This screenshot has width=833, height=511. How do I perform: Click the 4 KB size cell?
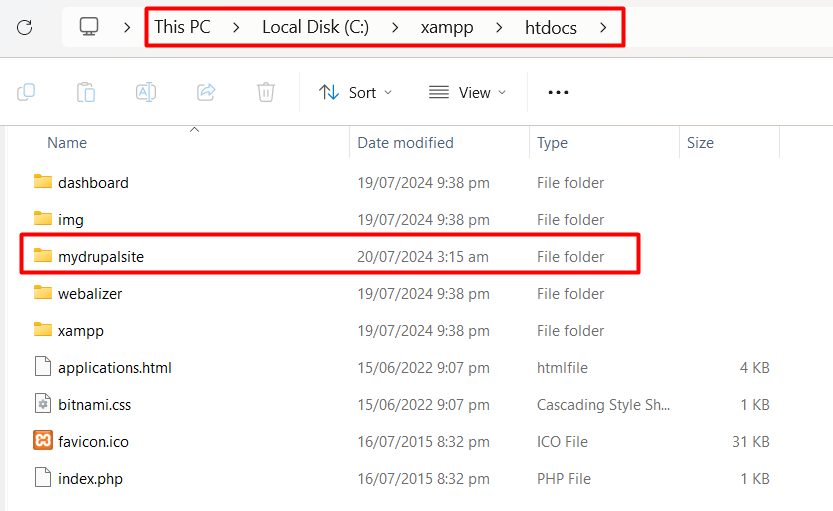tap(754, 368)
